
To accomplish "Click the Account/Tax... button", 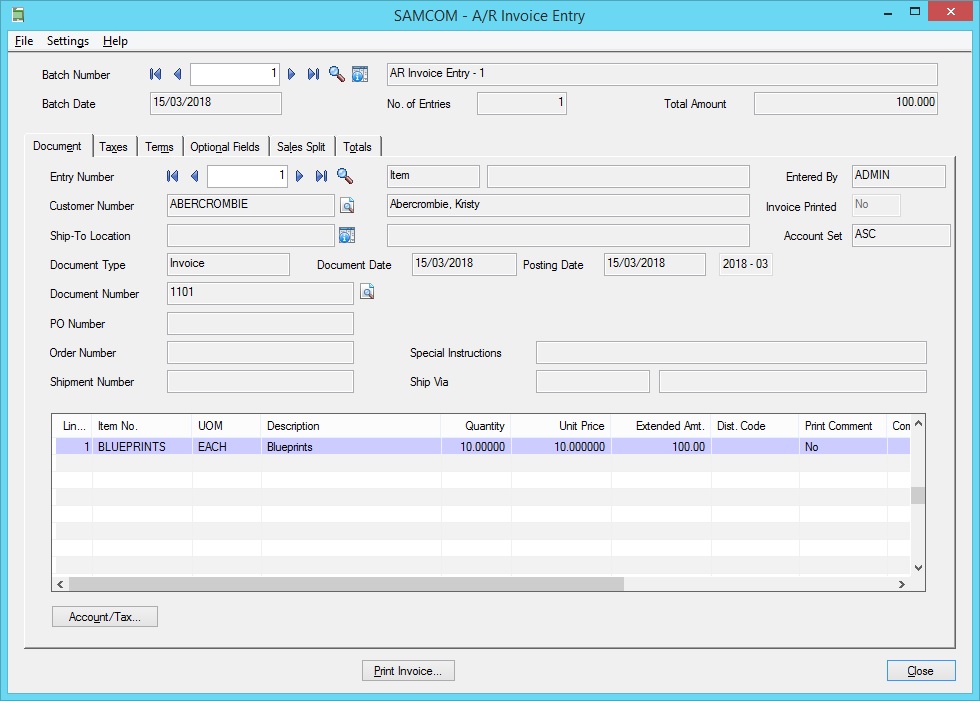I will pos(104,617).
